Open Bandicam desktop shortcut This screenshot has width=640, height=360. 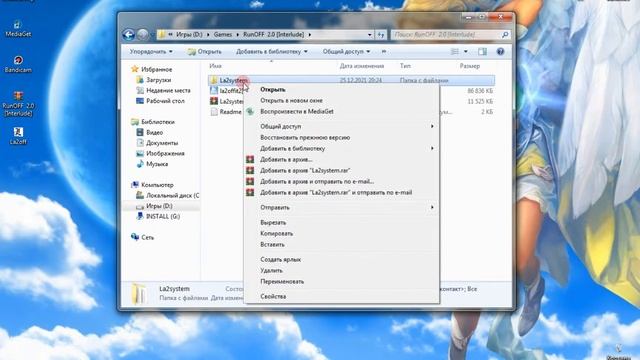[x=18, y=64]
